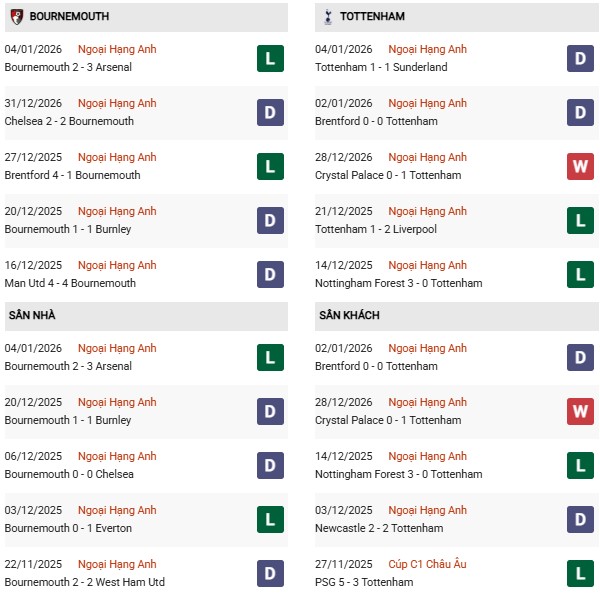Open the Nottingham Forest 3-0 Tottenham match
600x596 pixels.
coord(398,283)
